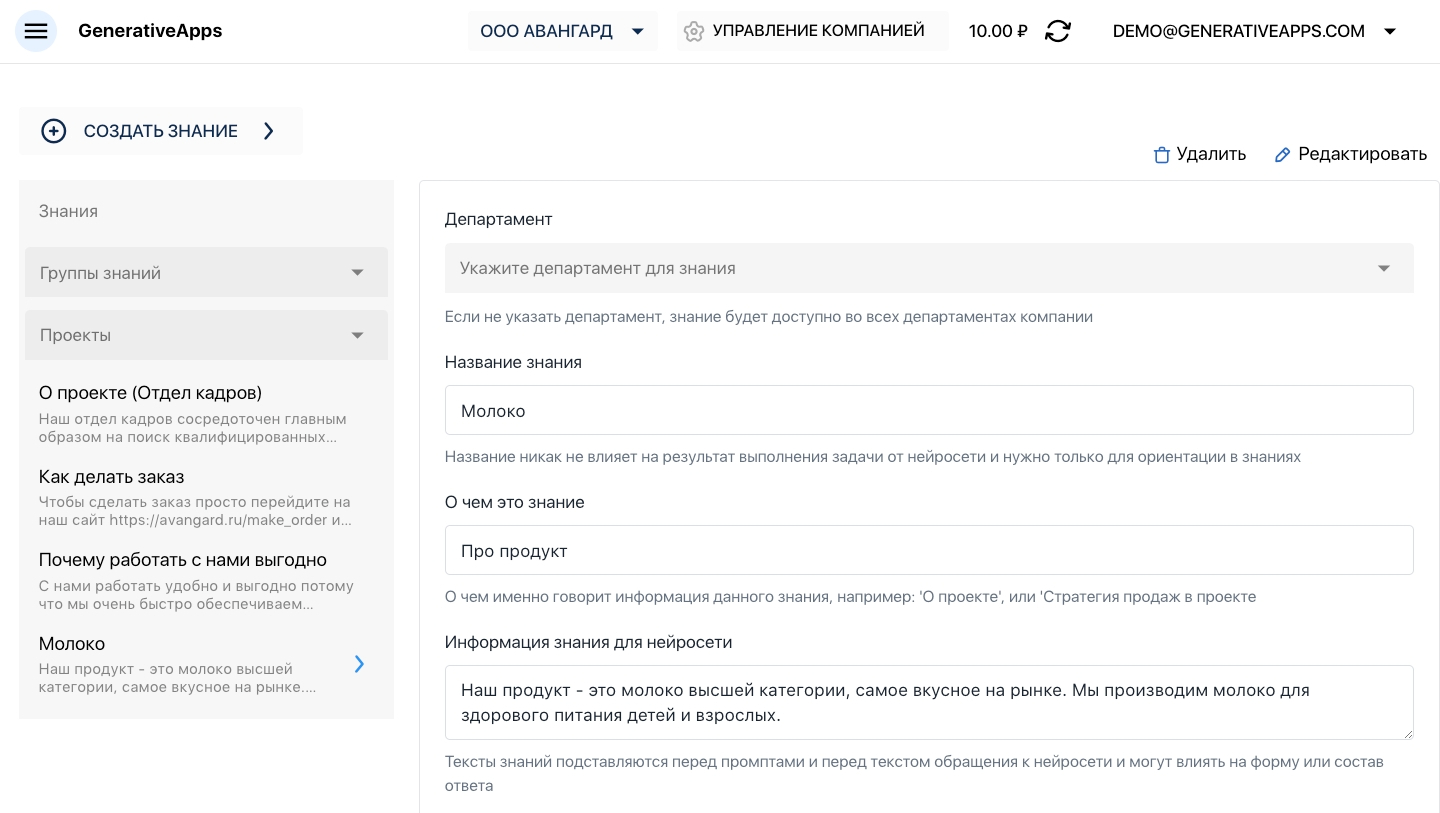This screenshot has height=813, width=1440.
Task: Select the О проекте (Отдел кадров) knowledge item
Action: coord(206,414)
